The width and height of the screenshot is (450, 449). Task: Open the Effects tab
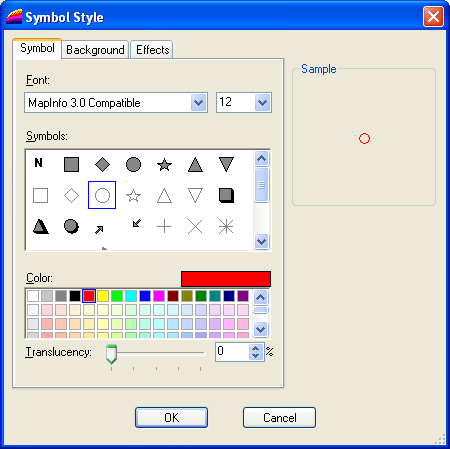(x=152, y=50)
